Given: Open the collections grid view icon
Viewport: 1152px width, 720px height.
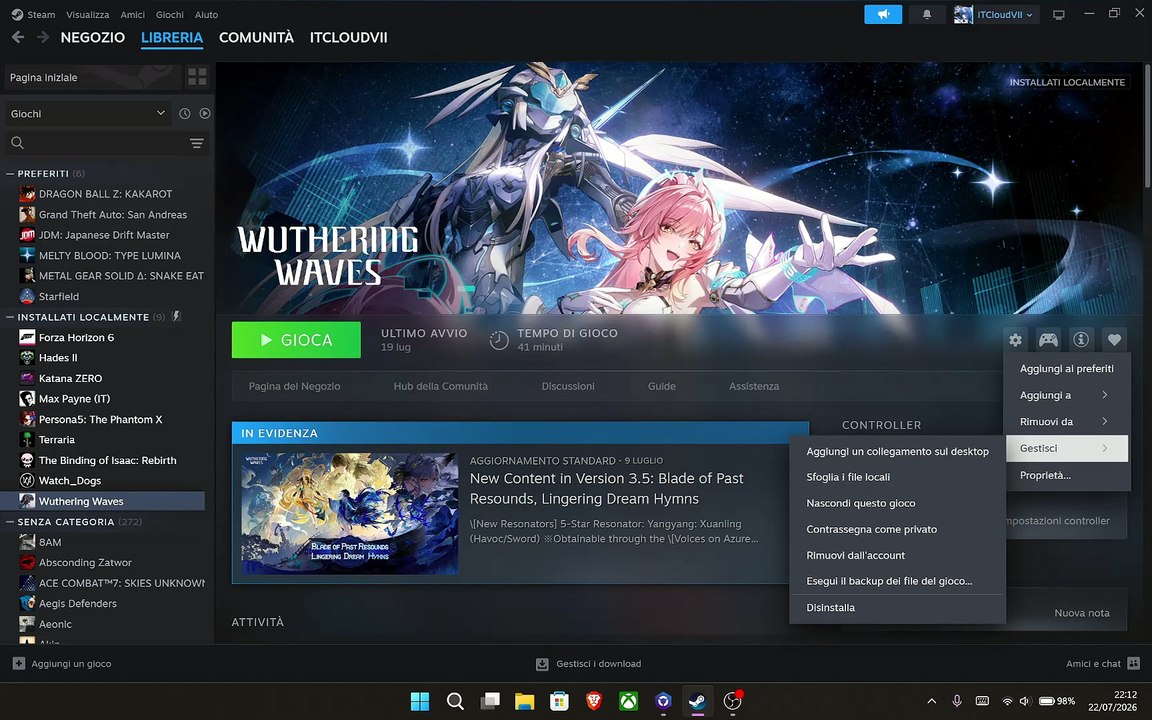Looking at the screenshot, I should click(197, 76).
